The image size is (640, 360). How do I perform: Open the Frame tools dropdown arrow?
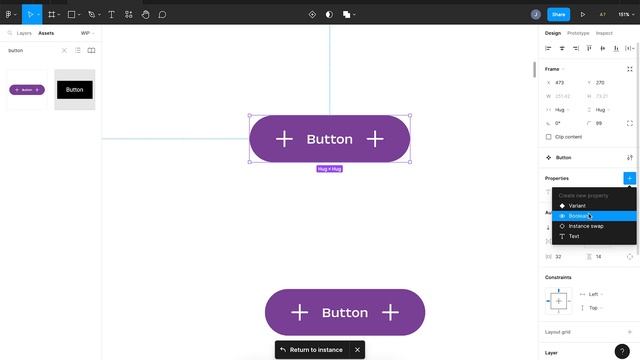point(59,15)
